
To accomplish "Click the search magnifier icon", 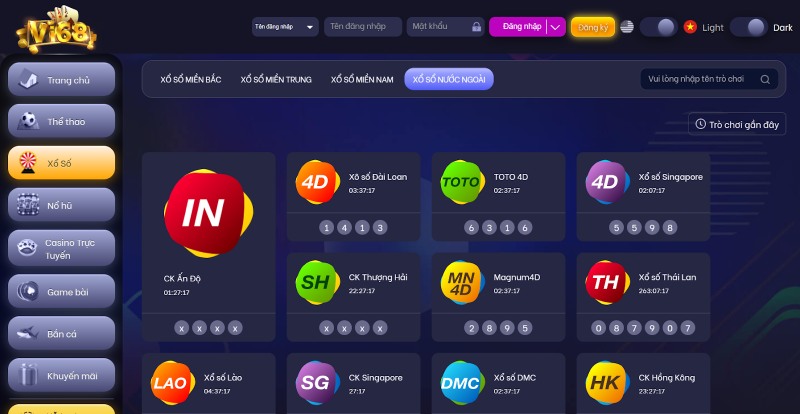I will pyautogui.click(x=765, y=80).
